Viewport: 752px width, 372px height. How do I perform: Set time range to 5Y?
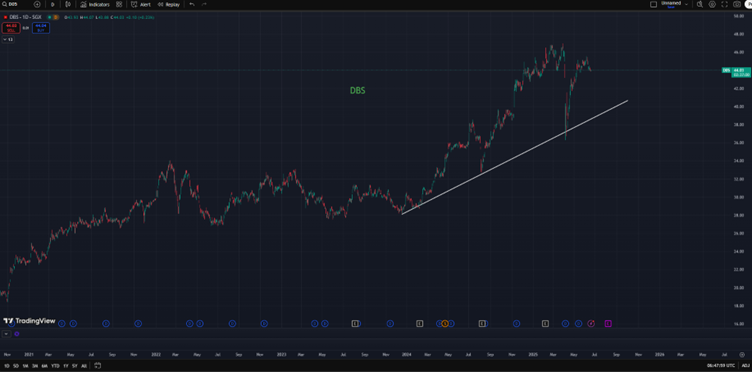tap(75, 366)
